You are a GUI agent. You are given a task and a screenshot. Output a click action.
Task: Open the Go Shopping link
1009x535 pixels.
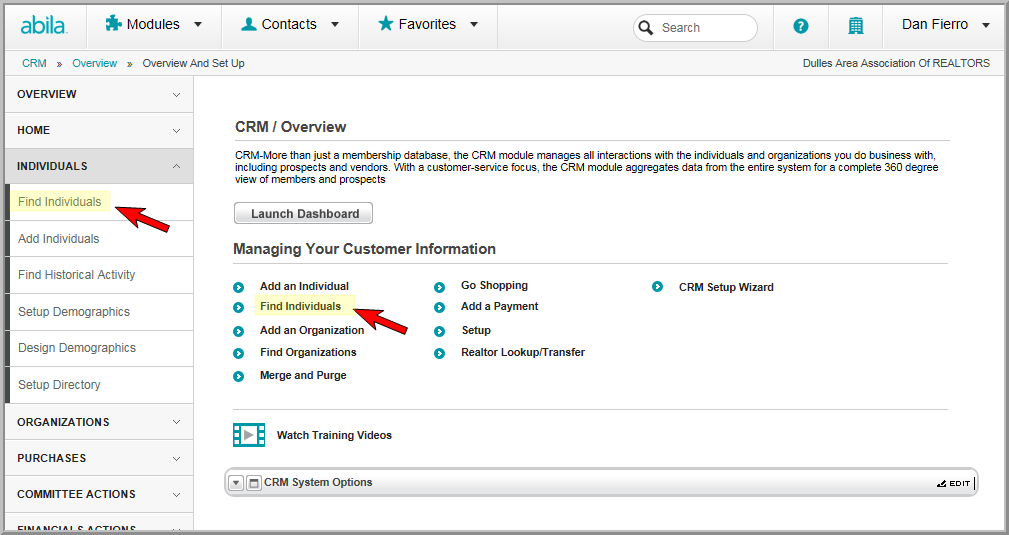click(494, 285)
